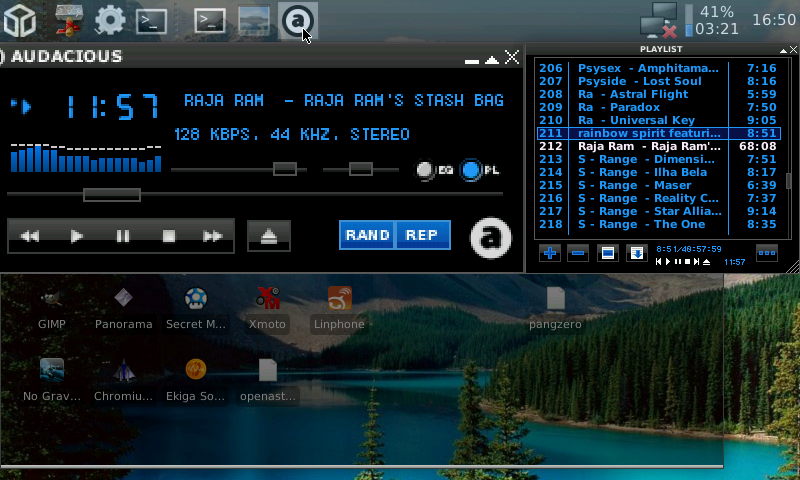Open the Linphone desktop icon
Viewport: 800px width, 480px height.
coord(339,309)
